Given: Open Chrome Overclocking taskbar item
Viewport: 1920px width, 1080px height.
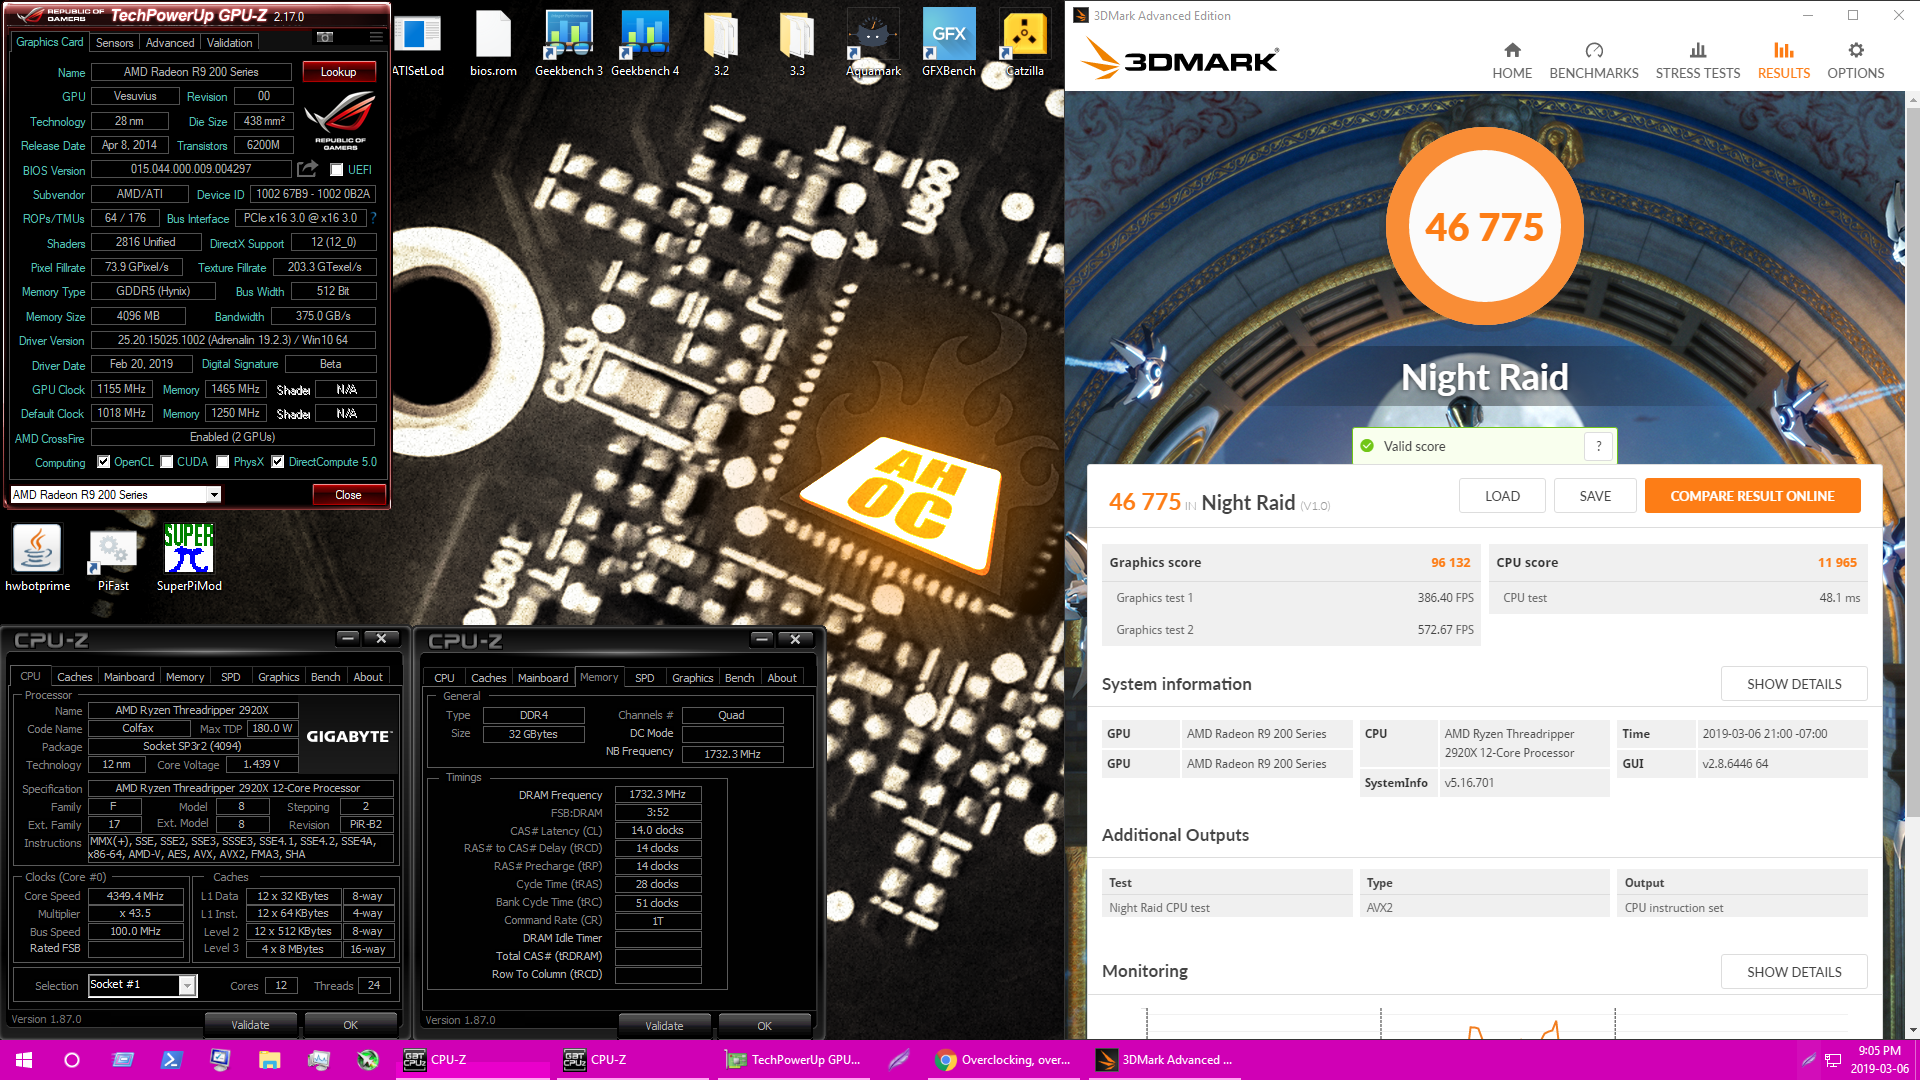Looking at the screenshot, I should [1003, 1060].
